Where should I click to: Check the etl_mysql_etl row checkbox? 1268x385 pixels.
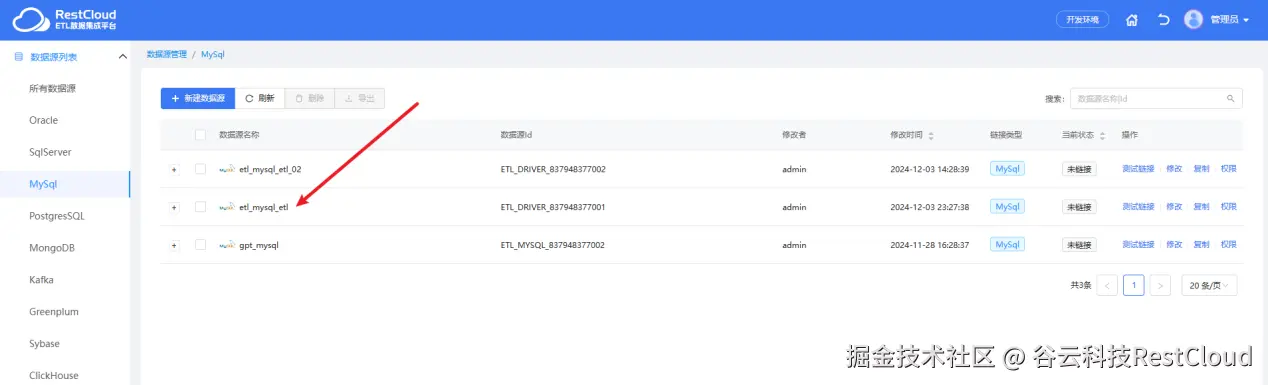pyautogui.click(x=200, y=207)
